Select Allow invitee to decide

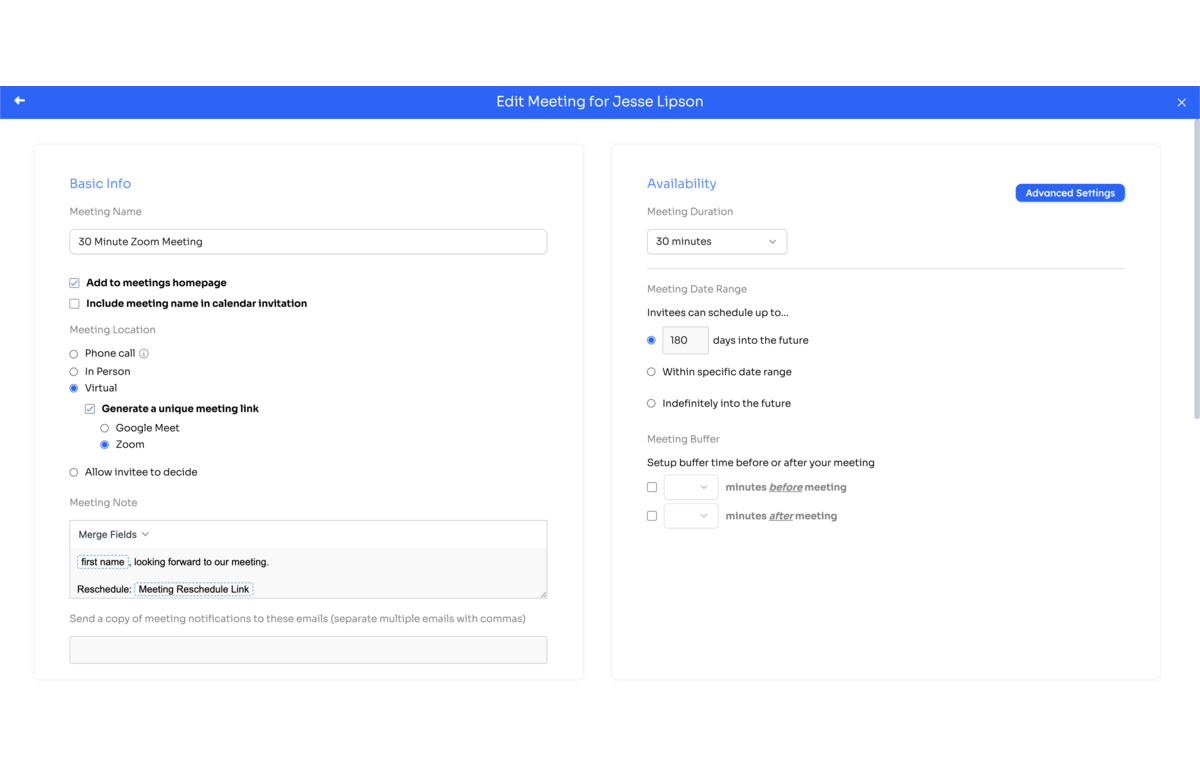pos(74,472)
